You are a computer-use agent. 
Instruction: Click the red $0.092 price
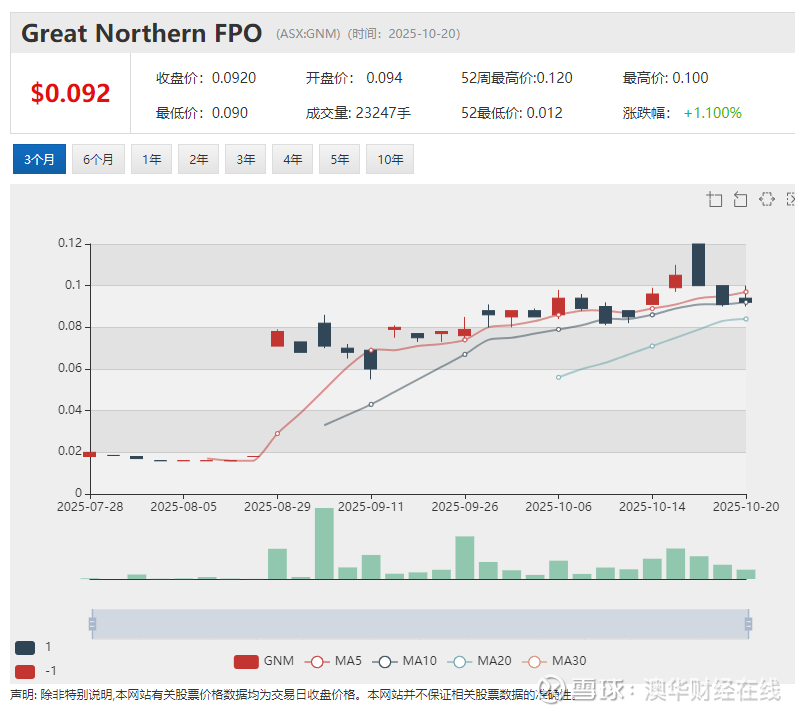point(70,93)
